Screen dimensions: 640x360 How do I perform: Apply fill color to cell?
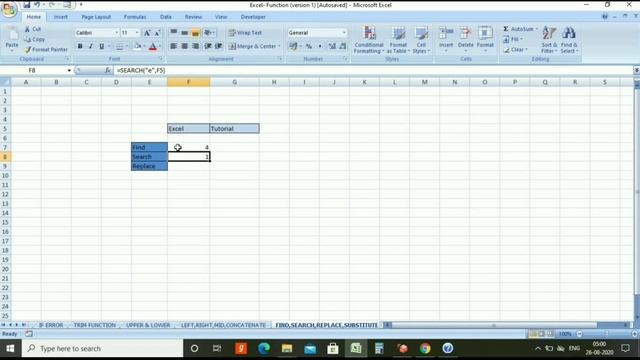tap(138, 46)
